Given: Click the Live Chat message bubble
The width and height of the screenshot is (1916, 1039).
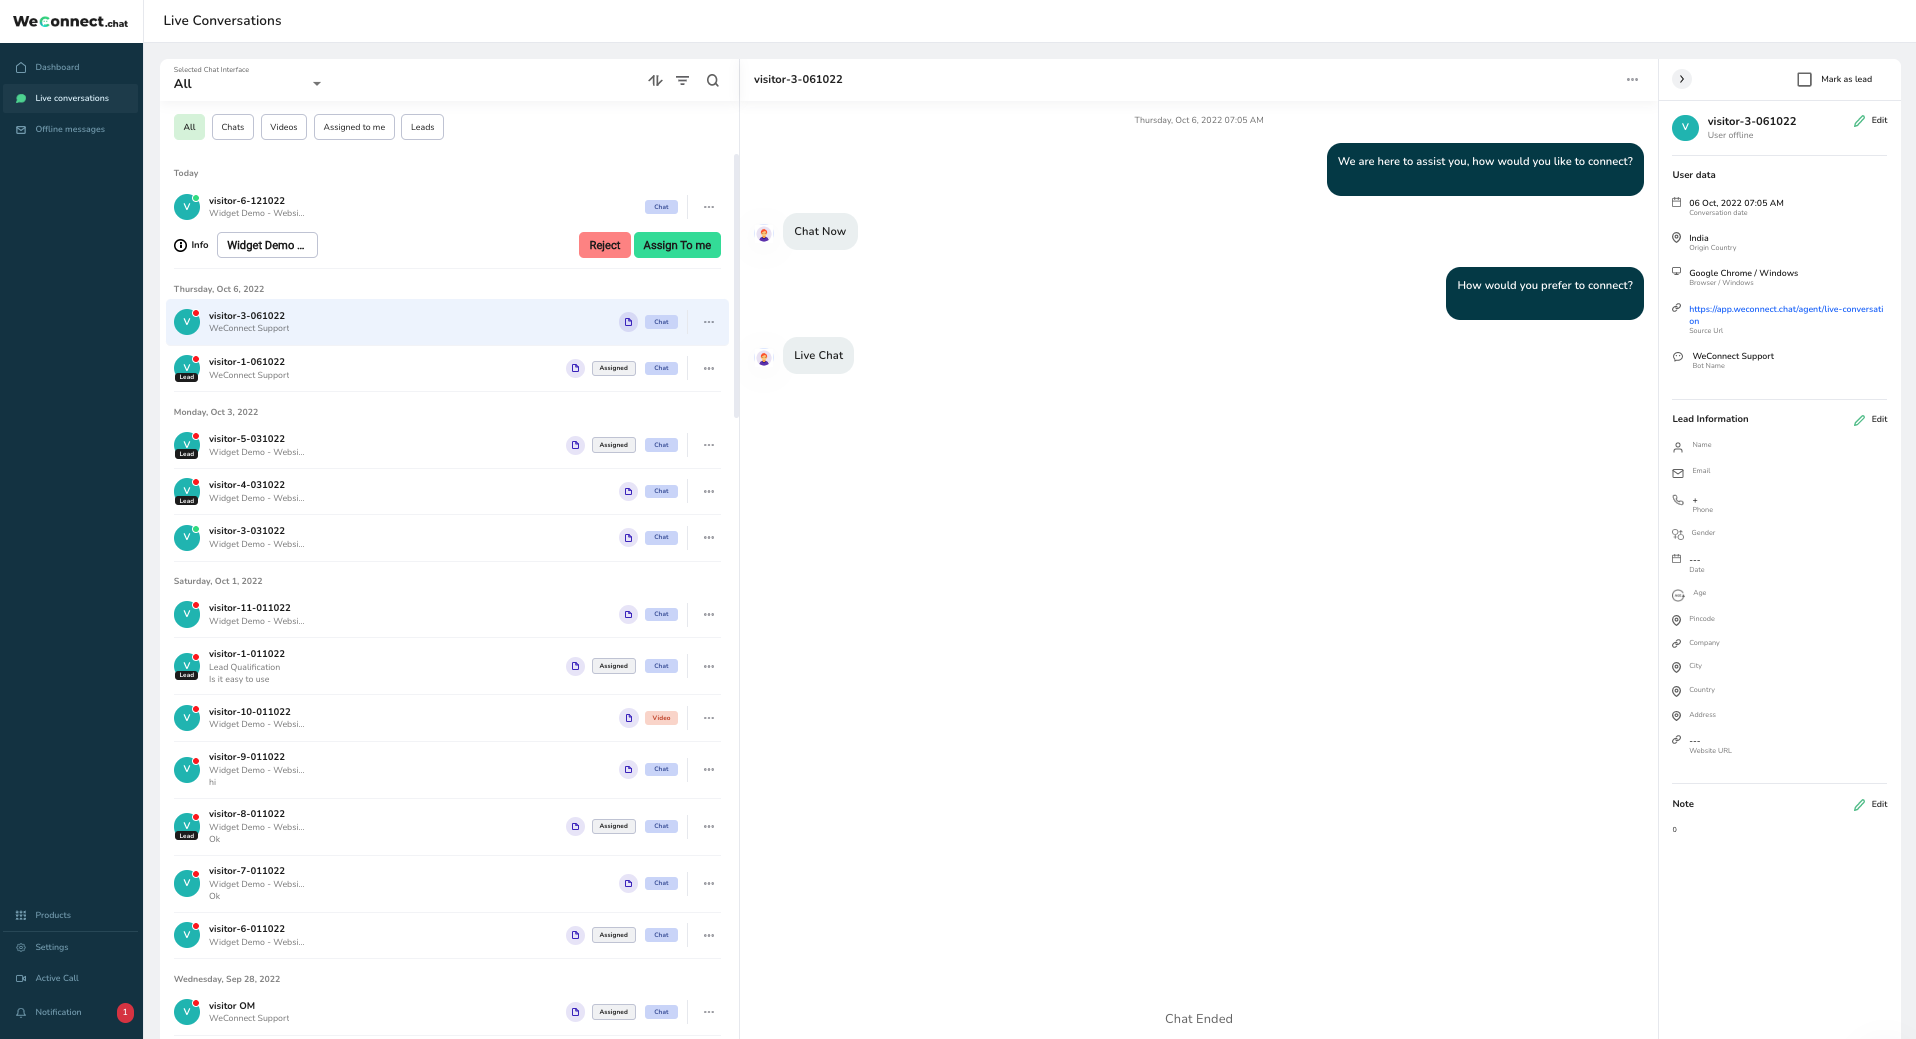Looking at the screenshot, I should click(818, 355).
